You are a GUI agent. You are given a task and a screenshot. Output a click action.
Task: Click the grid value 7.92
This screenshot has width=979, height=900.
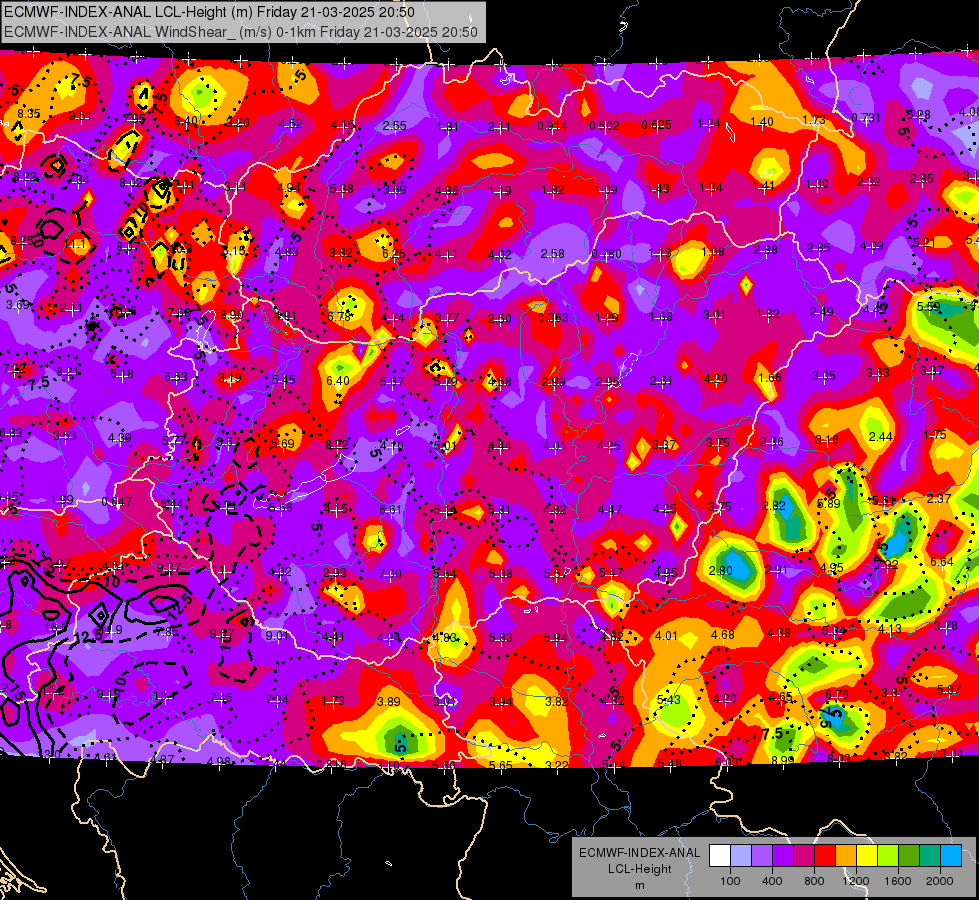pyautogui.click(x=887, y=565)
